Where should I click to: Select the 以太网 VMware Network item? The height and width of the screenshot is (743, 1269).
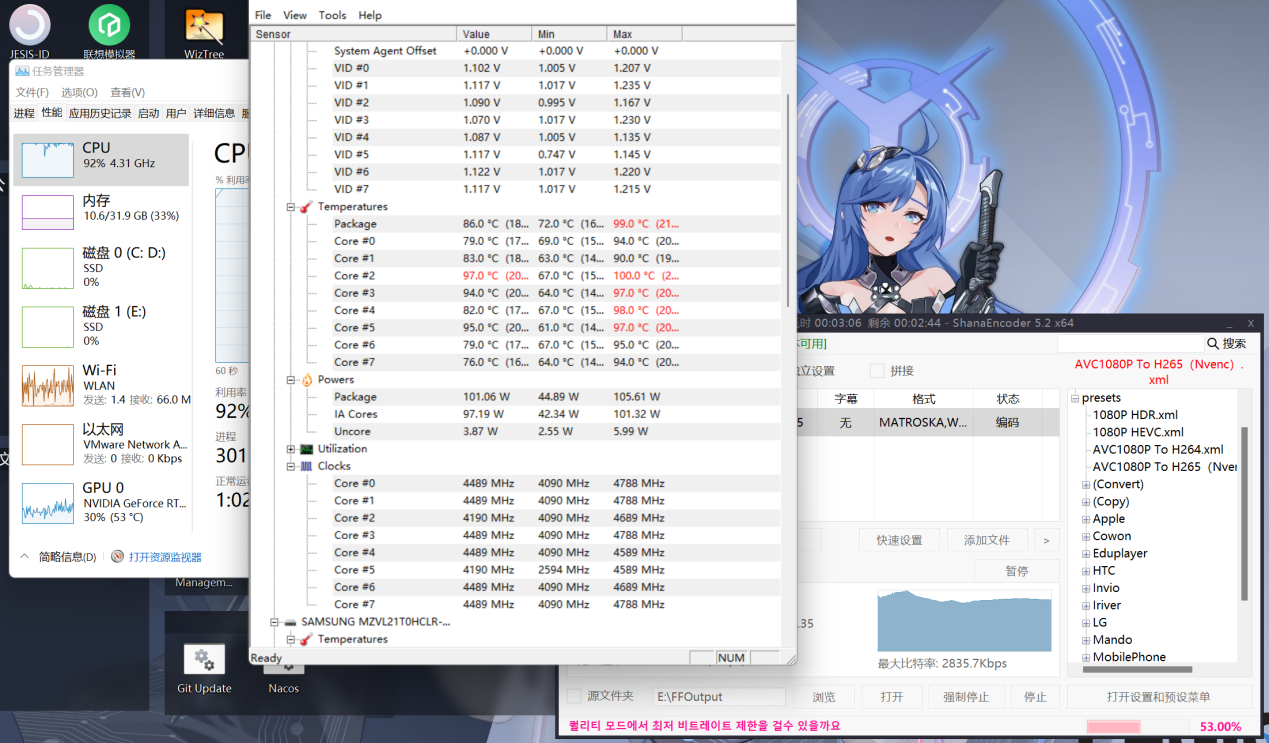101,443
